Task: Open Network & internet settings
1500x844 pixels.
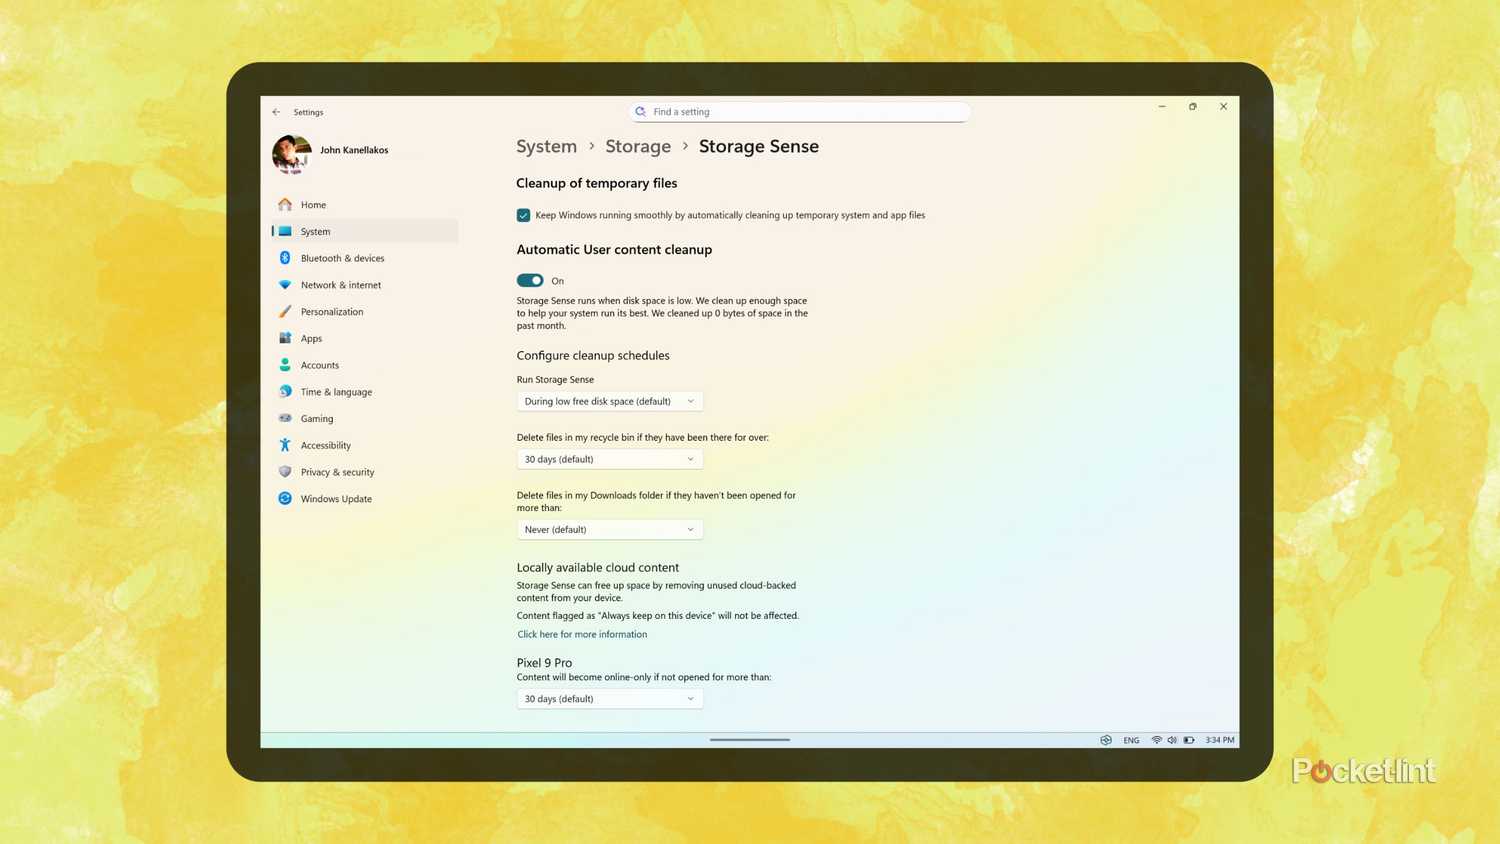Action: (x=286, y=285)
